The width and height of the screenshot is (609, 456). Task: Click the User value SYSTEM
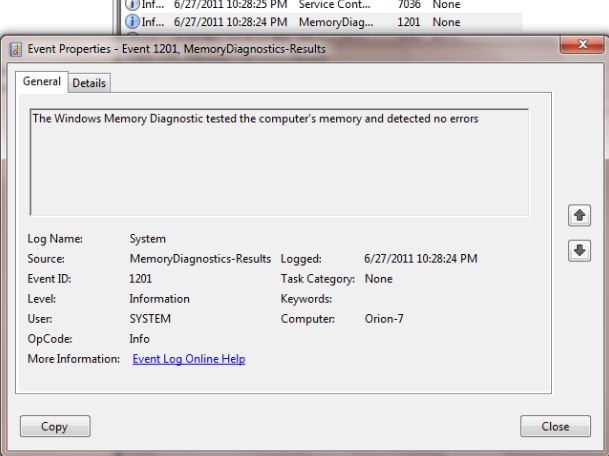150,319
